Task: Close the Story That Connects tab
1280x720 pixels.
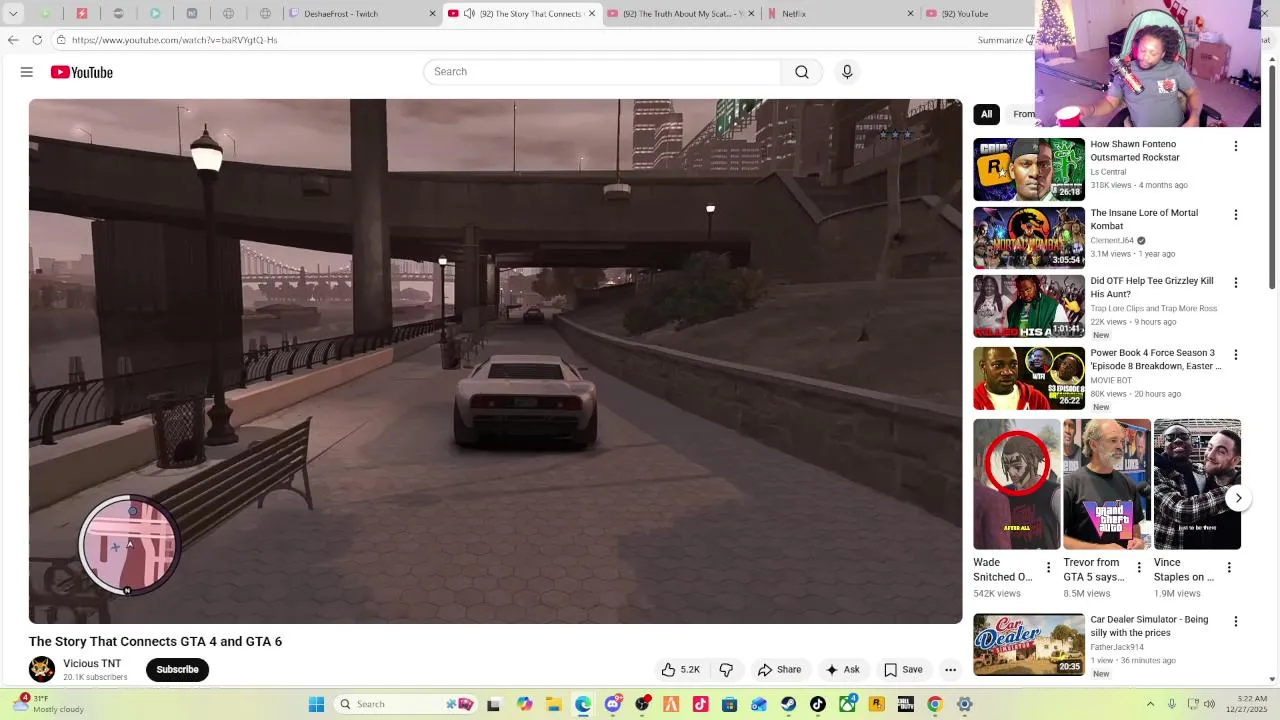Action: (592, 14)
